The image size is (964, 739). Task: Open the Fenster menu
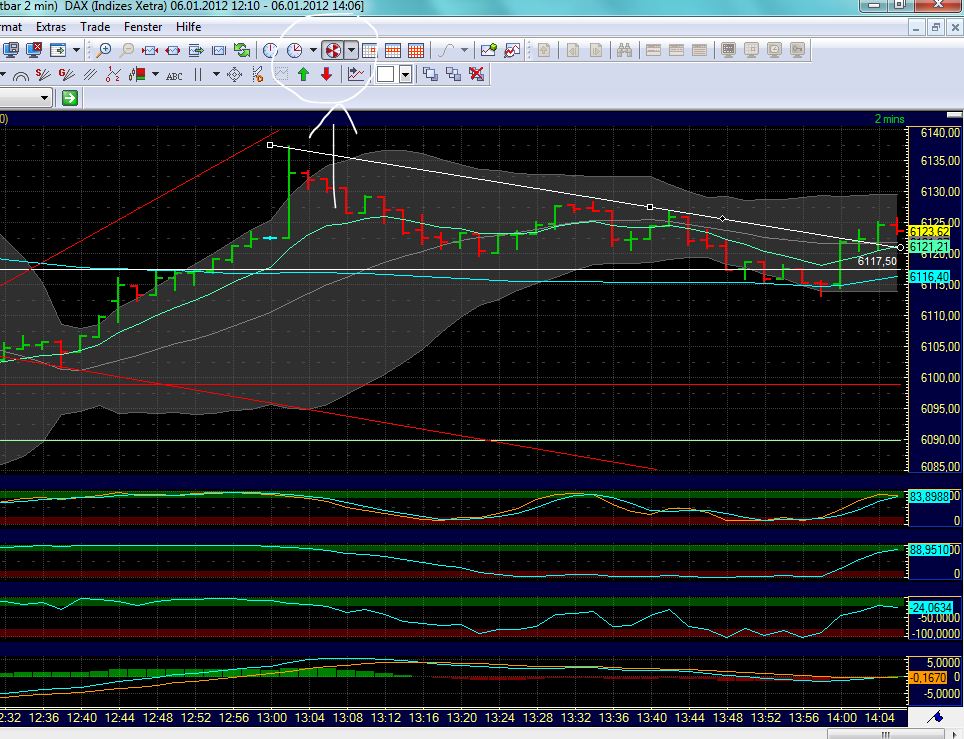(x=143, y=27)
